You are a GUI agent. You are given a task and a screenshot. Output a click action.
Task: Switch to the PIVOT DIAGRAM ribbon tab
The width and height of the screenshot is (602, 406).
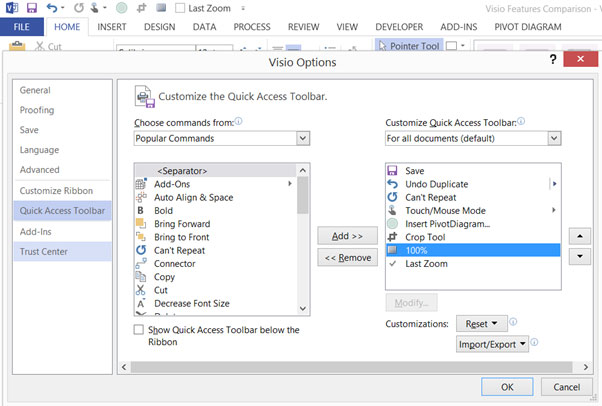pos(528,27)
